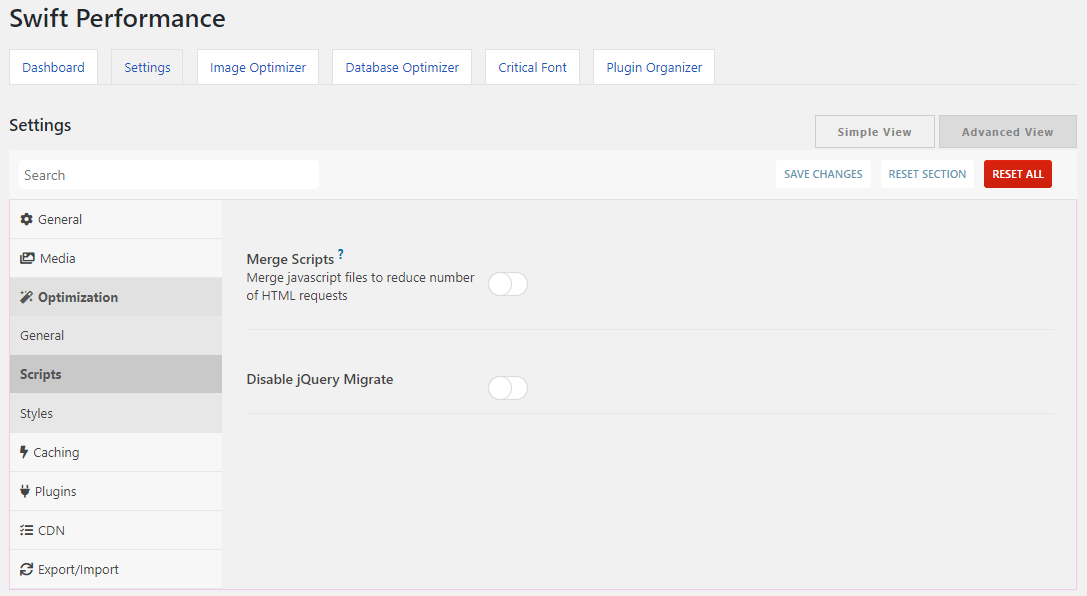The height and width of the screenshot is (596, 1087).
Task: Click the Media images icon in sidebar
Action: click(x=27, y=258)
